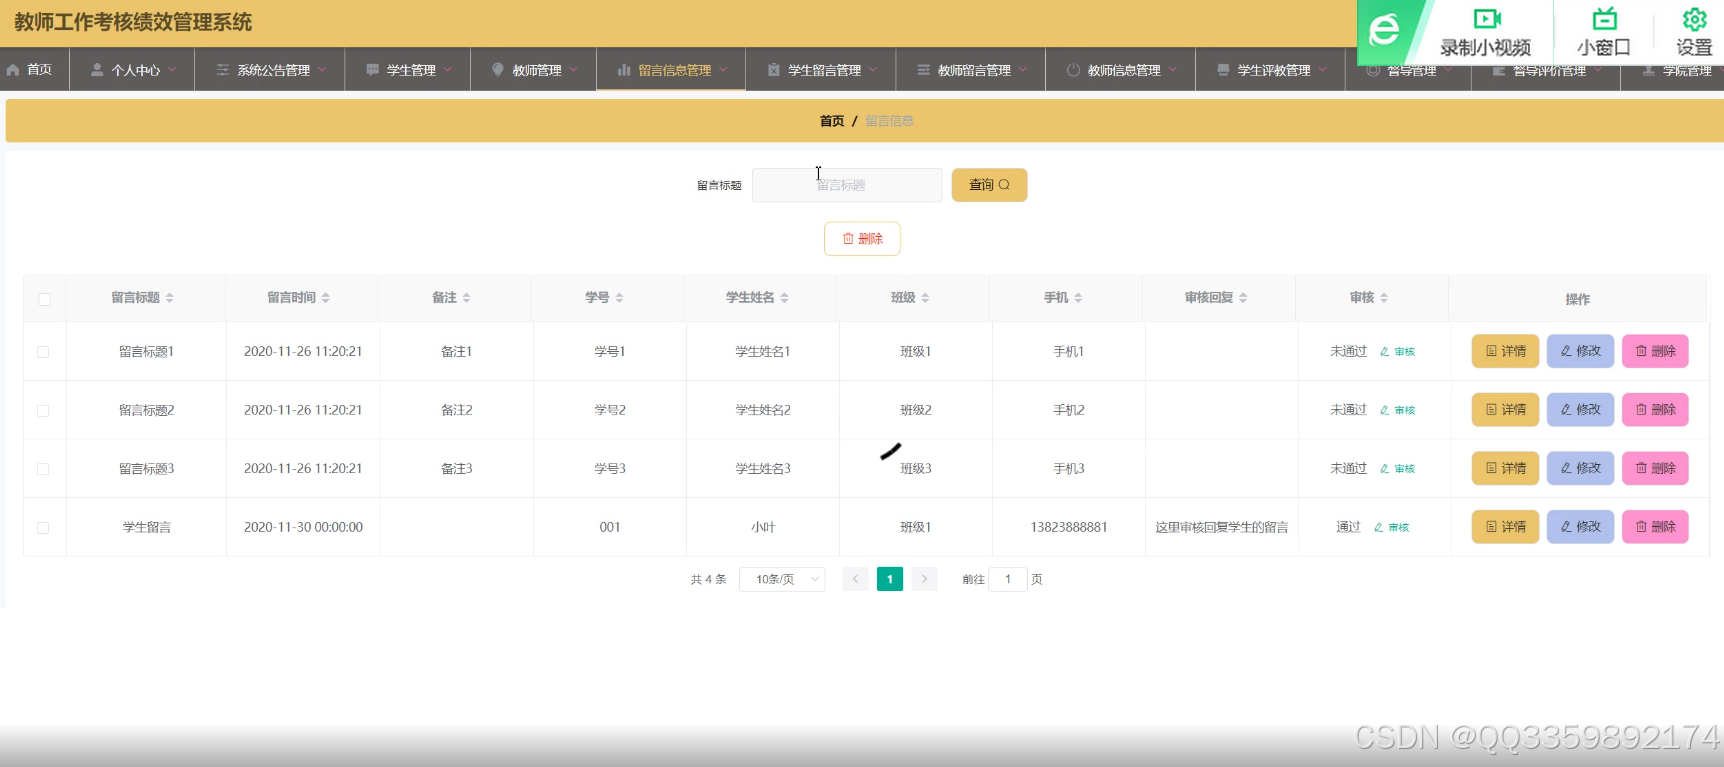
Task: Expand 学生留言管理 menu chevron
Action: tap(873, 70)
